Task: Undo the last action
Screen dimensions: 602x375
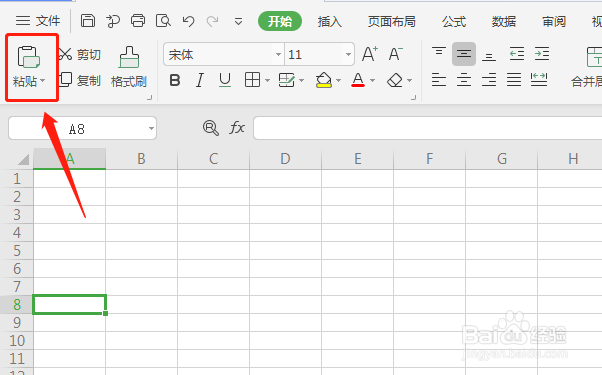Action: (x=188, y=21)
